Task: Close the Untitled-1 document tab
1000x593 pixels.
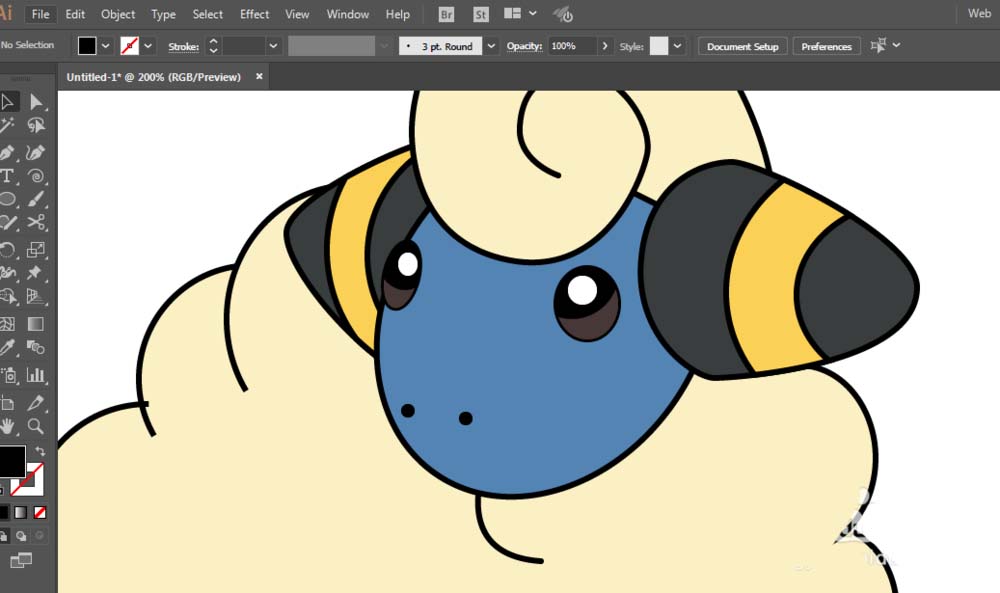Action: 259,77
